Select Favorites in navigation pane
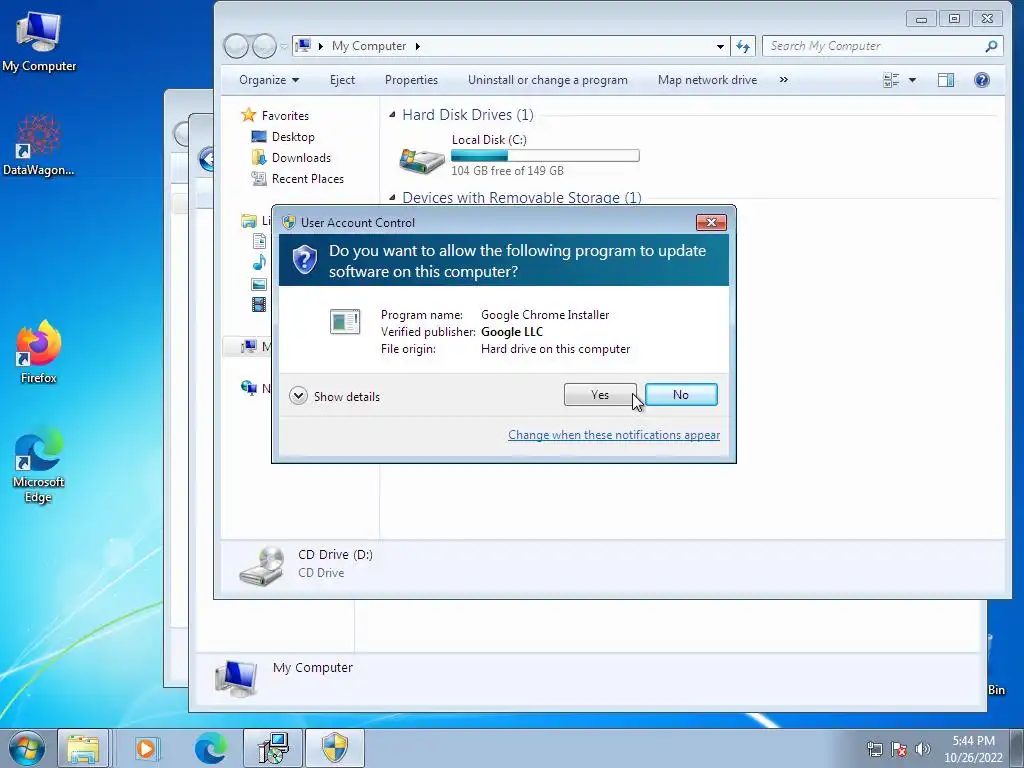 pyautogui.click(x=275, y=116)
